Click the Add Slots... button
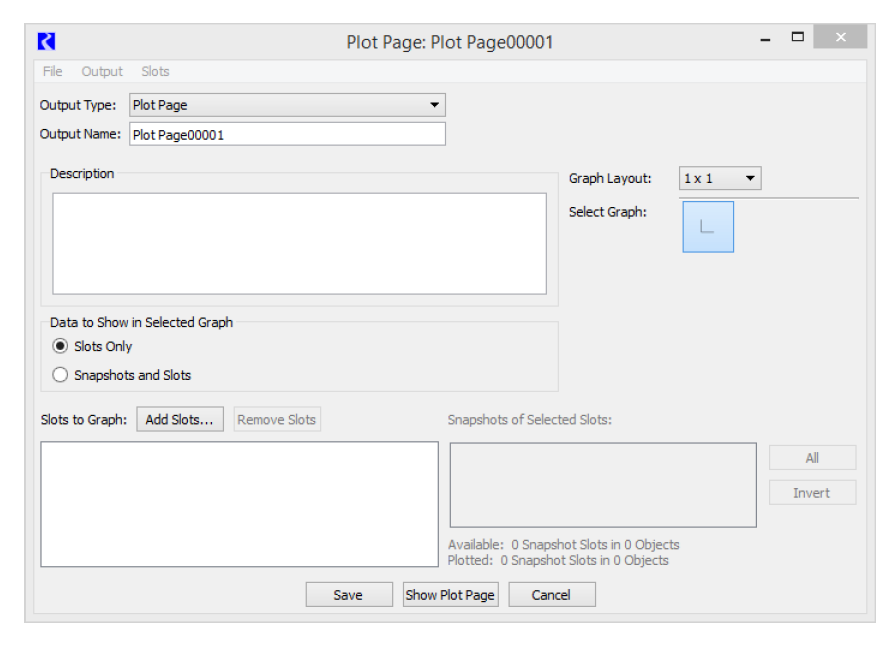The width and height of the screenshot is (892, 645). click(x=180, y=420)
